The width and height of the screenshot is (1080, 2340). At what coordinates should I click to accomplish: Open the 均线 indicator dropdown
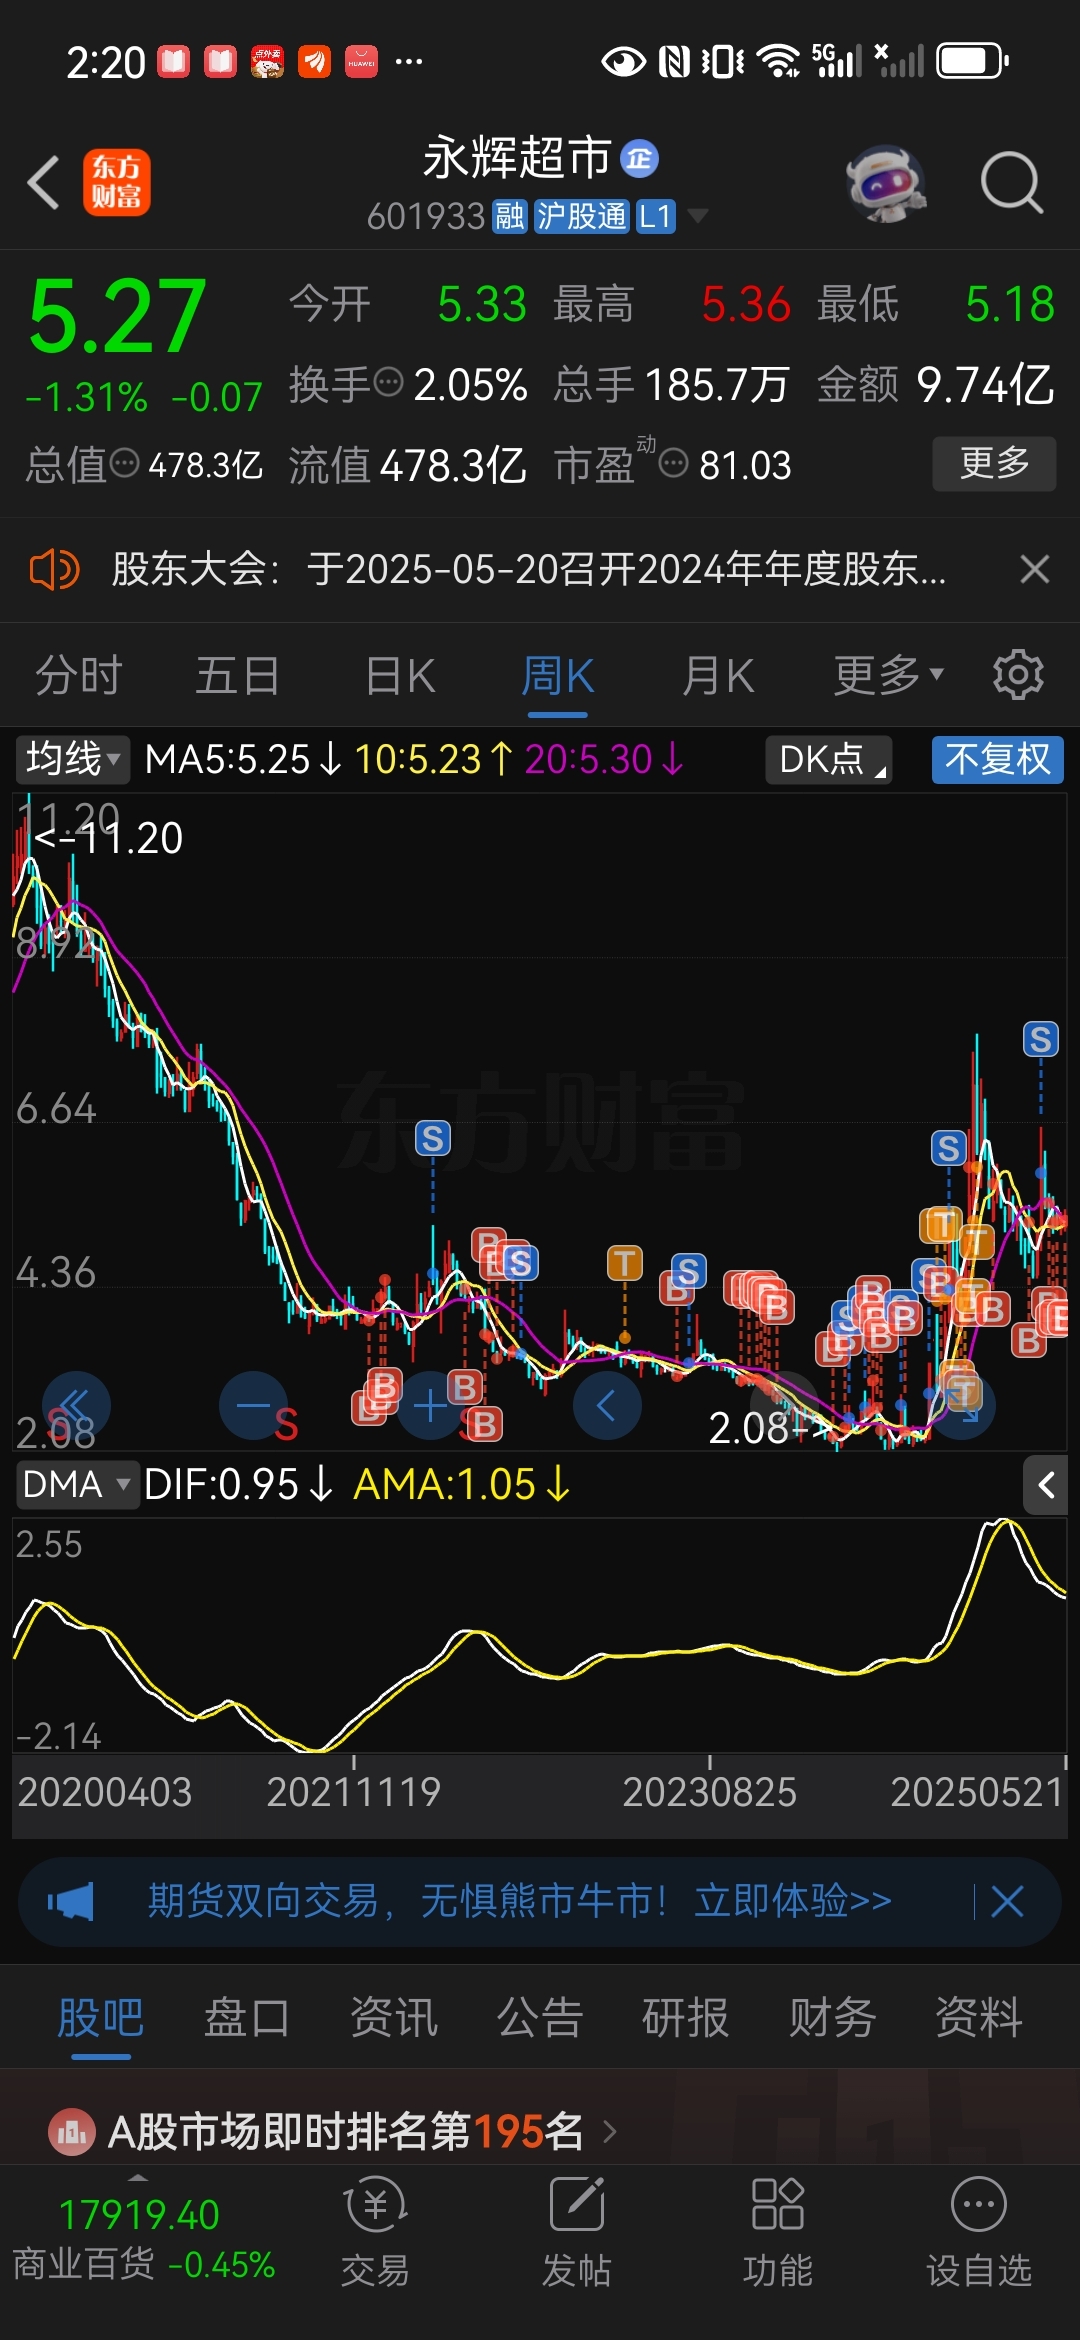pos(72,759)
